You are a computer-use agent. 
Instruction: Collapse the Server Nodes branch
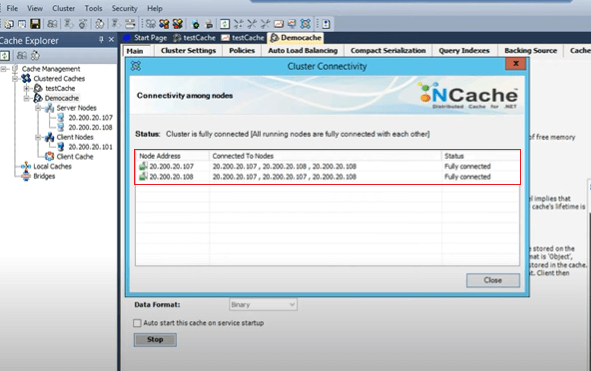click(38, 108)
